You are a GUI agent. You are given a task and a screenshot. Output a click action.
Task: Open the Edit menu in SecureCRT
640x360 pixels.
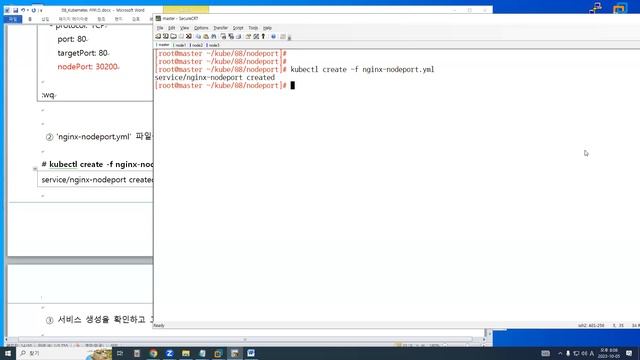(x=171, y=28)
